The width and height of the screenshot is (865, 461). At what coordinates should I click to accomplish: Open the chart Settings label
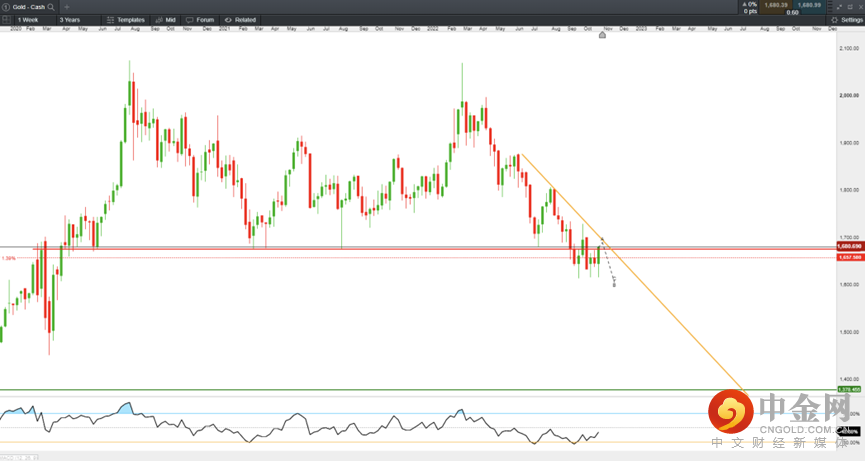pyautogui.click(x=852, y=20)
